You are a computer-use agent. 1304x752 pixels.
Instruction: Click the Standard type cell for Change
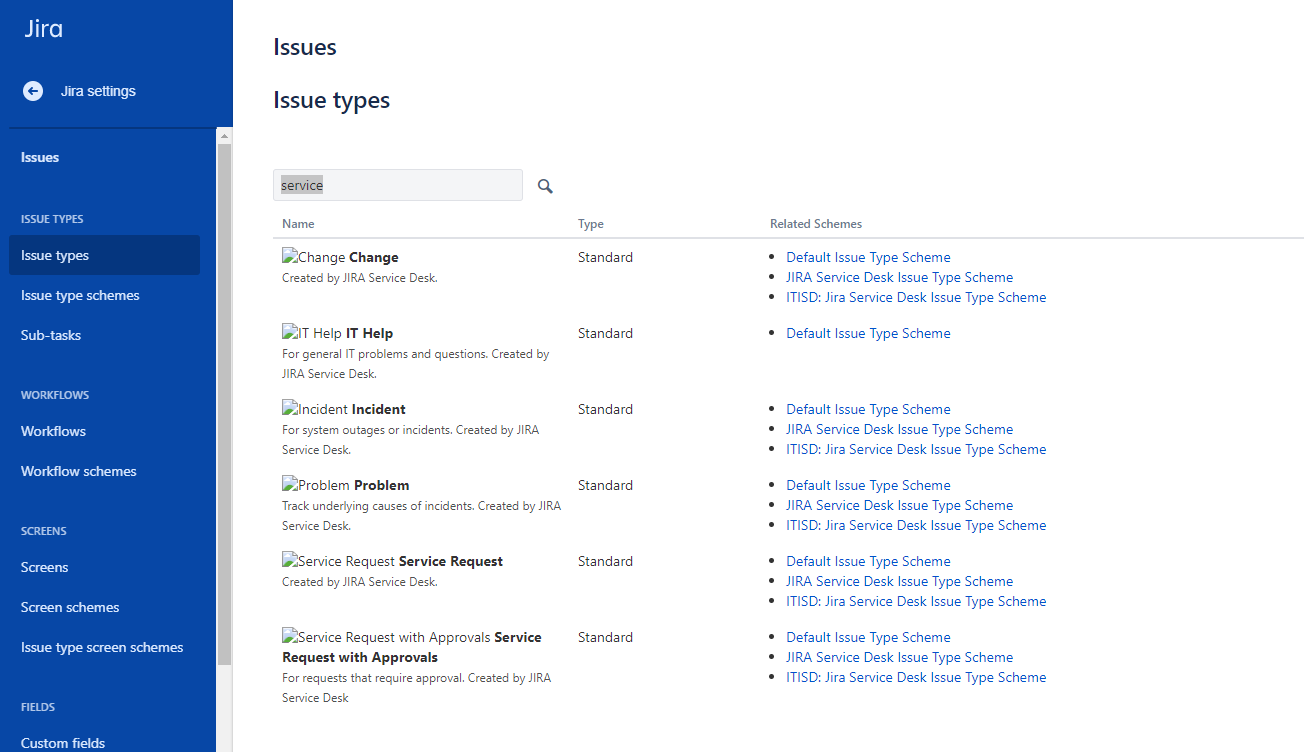pos(605,257)
